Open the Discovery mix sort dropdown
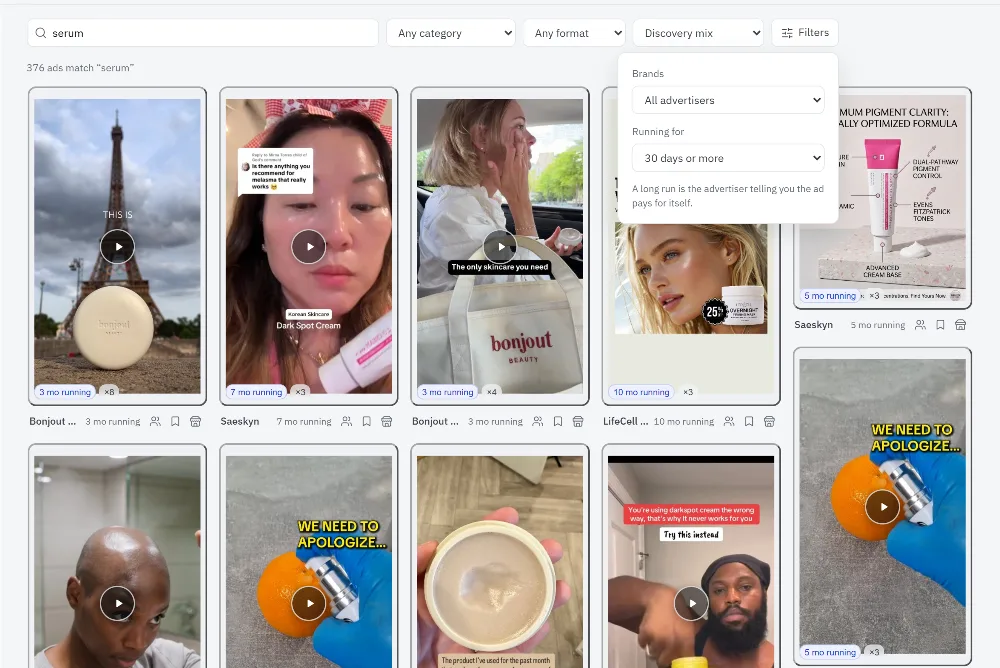The image size is (1000, 668). tap(698, 33)
